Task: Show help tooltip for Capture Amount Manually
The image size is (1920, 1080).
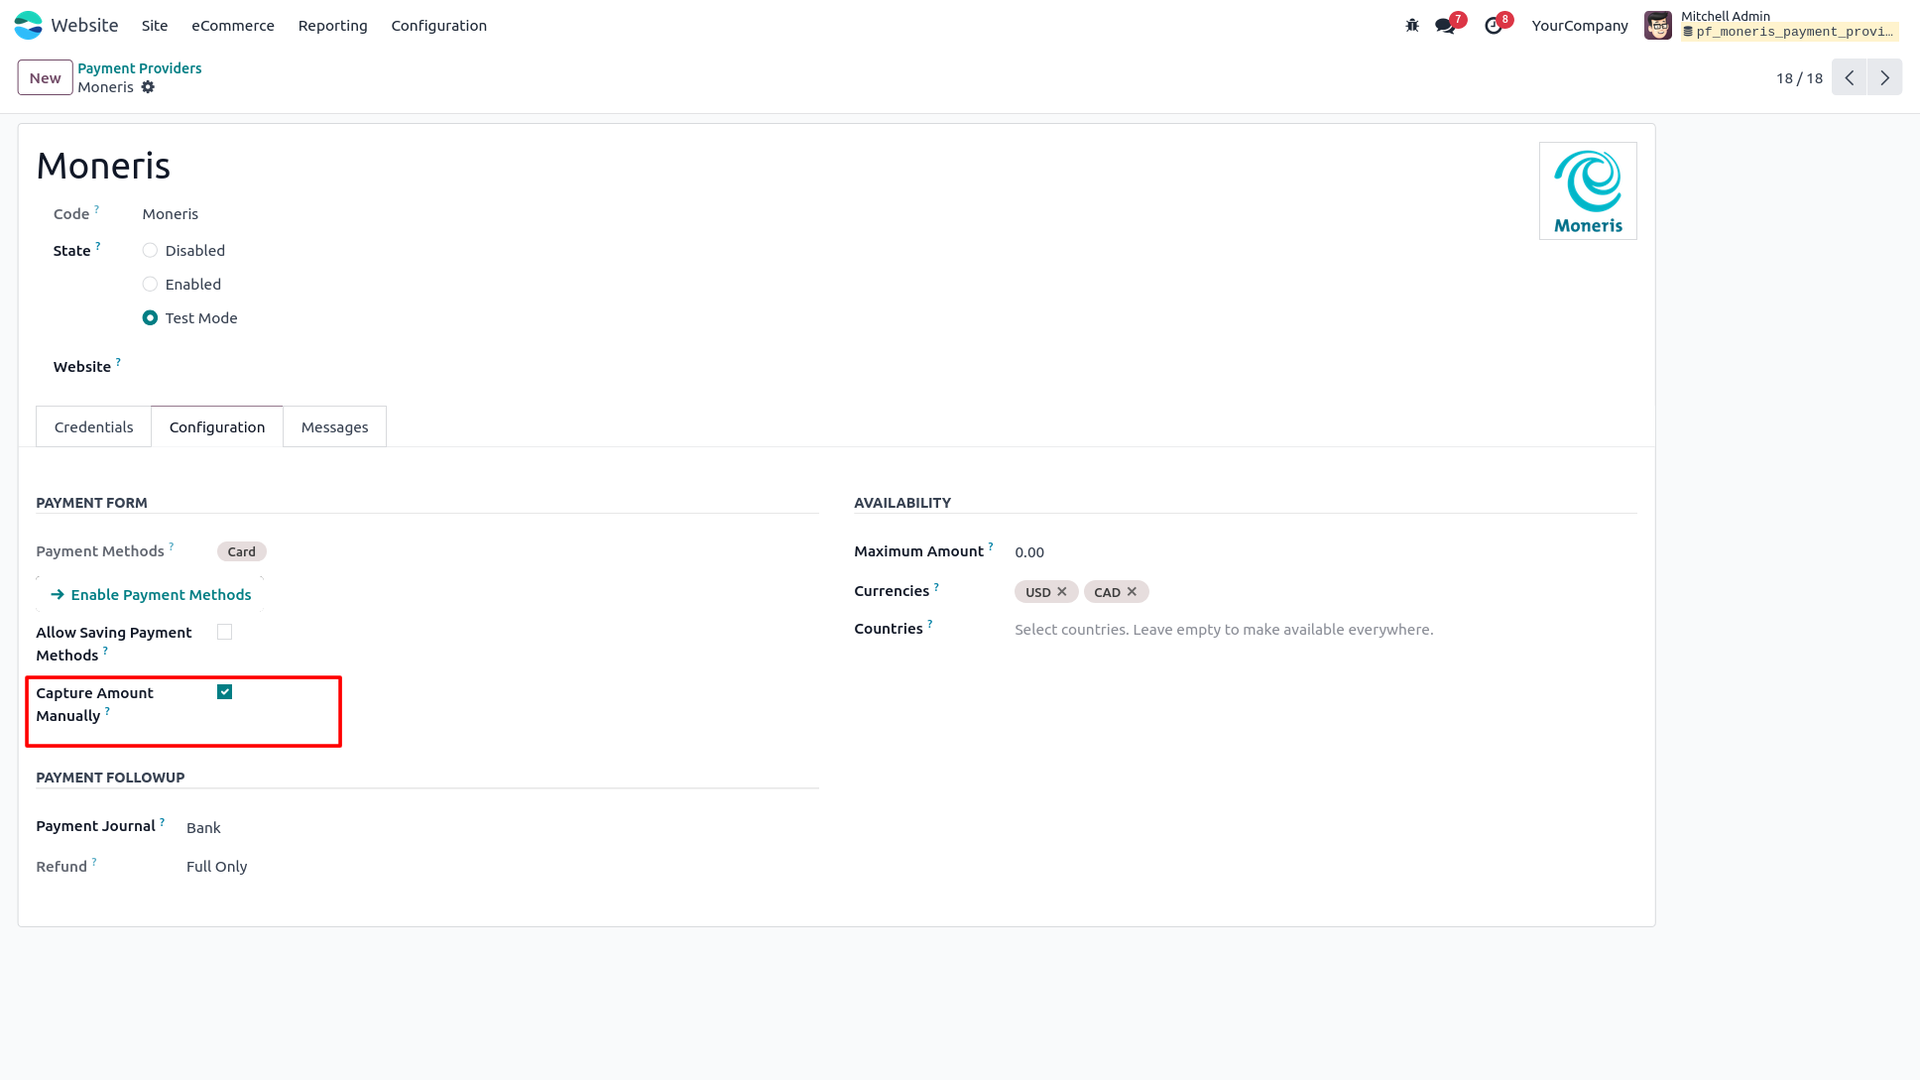Action: click(107, 711)
